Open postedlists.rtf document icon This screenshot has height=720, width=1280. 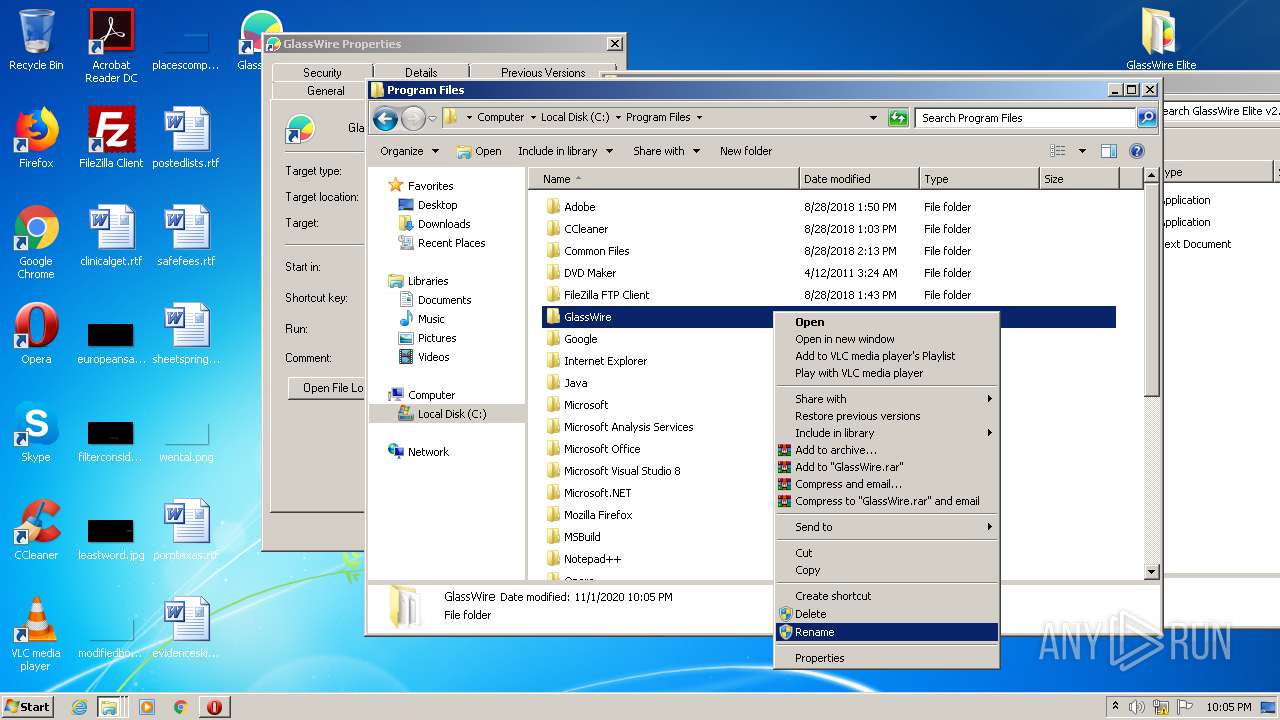click(x=186, y=138)
